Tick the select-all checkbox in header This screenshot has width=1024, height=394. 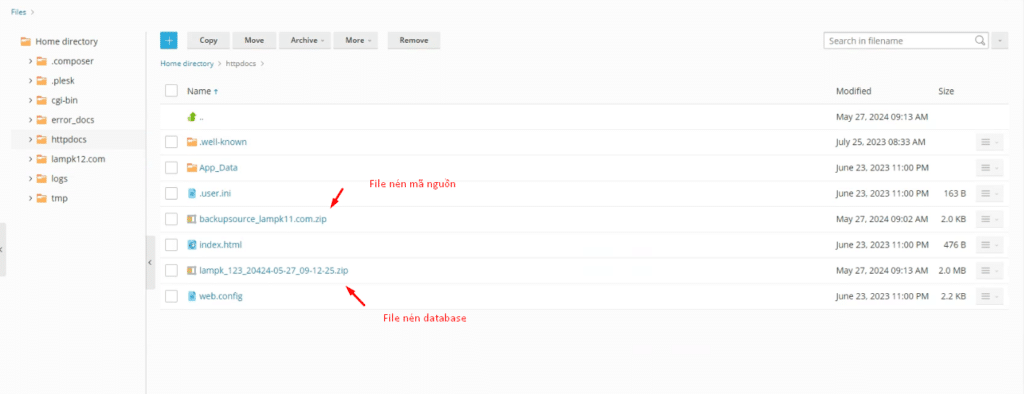click(171, 91)
